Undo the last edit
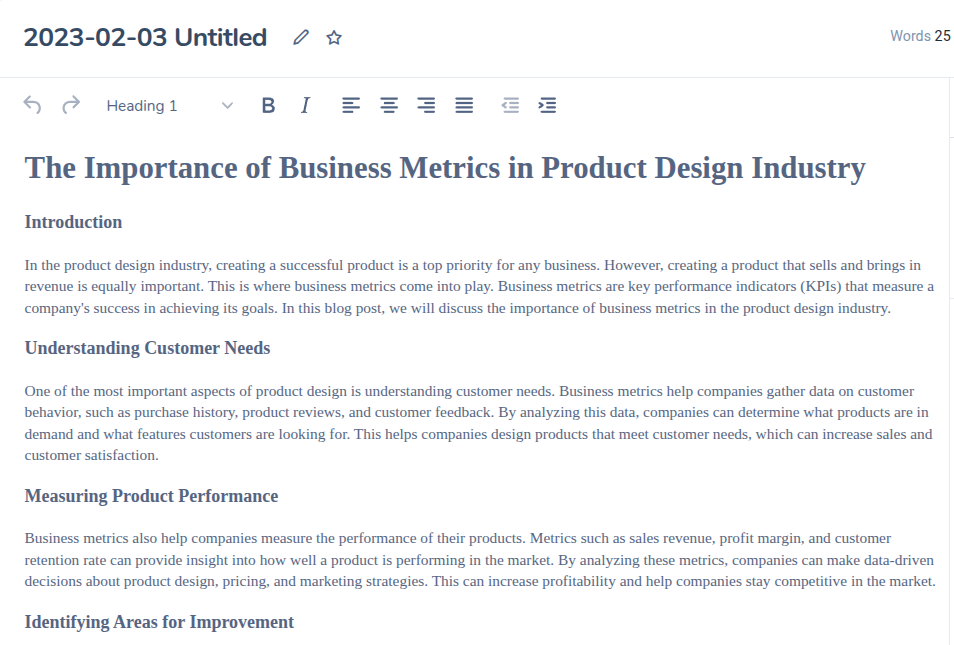Image resolution: width=954 pixels, height=645 pixels. (x=32, y=105)
